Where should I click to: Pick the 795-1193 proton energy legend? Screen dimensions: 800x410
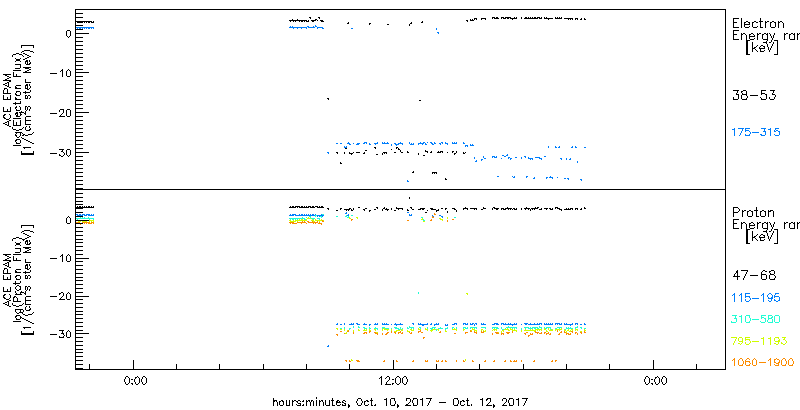tap(760, 341)
